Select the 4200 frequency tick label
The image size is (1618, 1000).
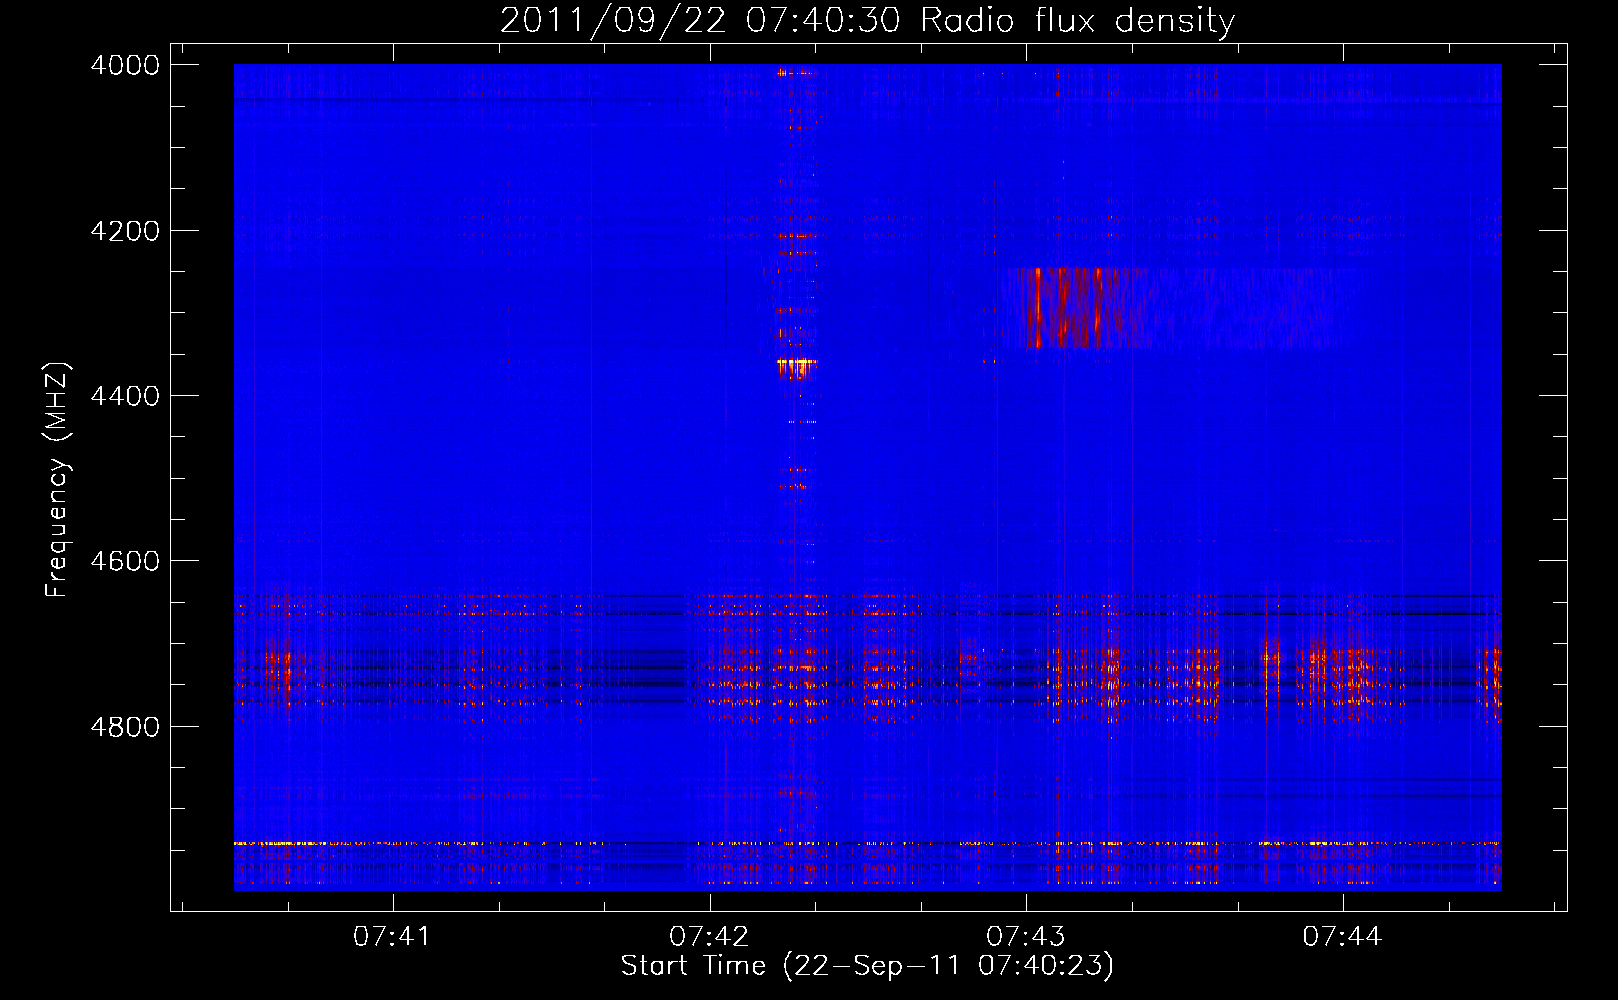124,231
